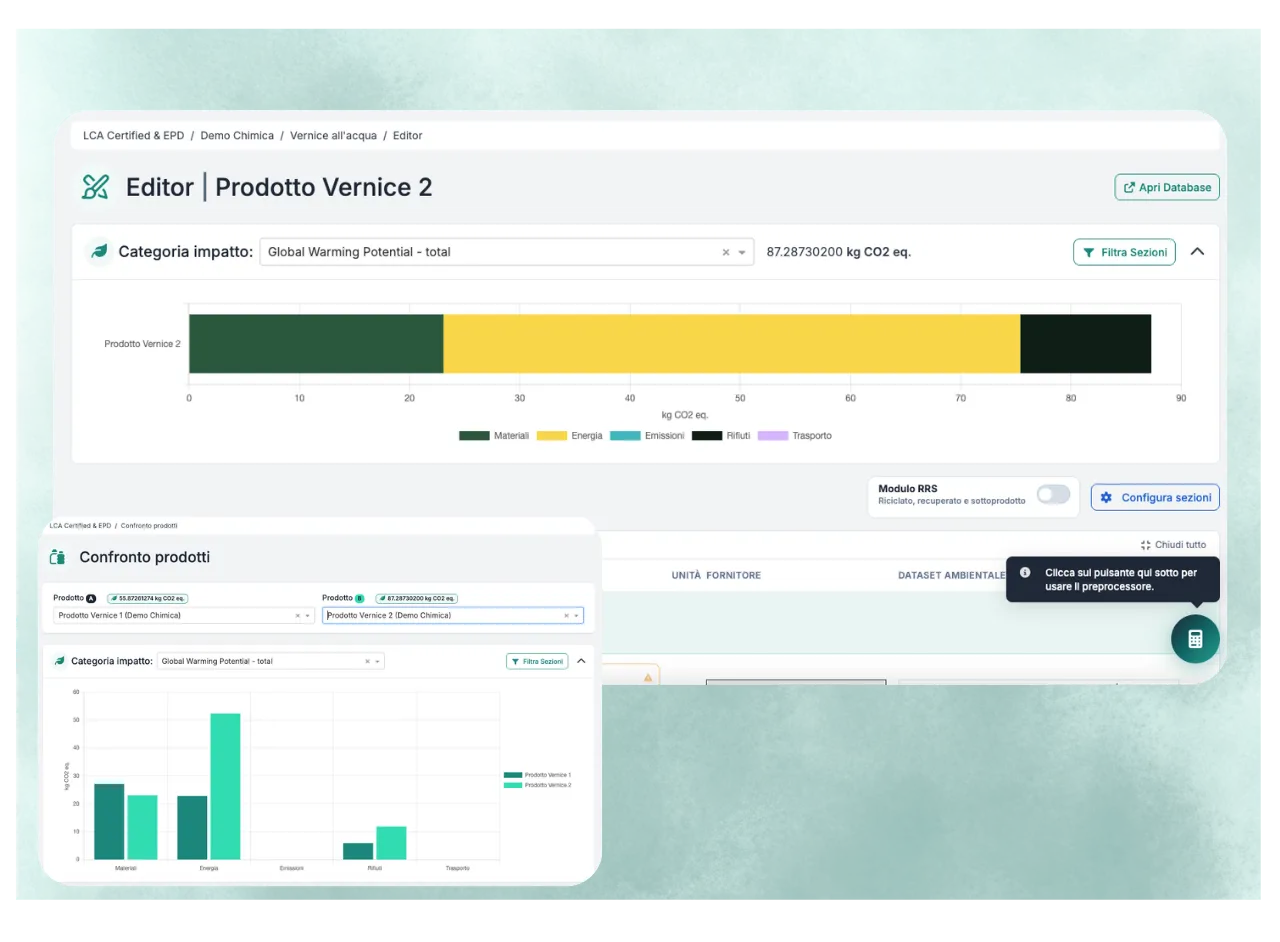Click Filtra Sezioni in Confronto prodotti

tap(537, 661)
